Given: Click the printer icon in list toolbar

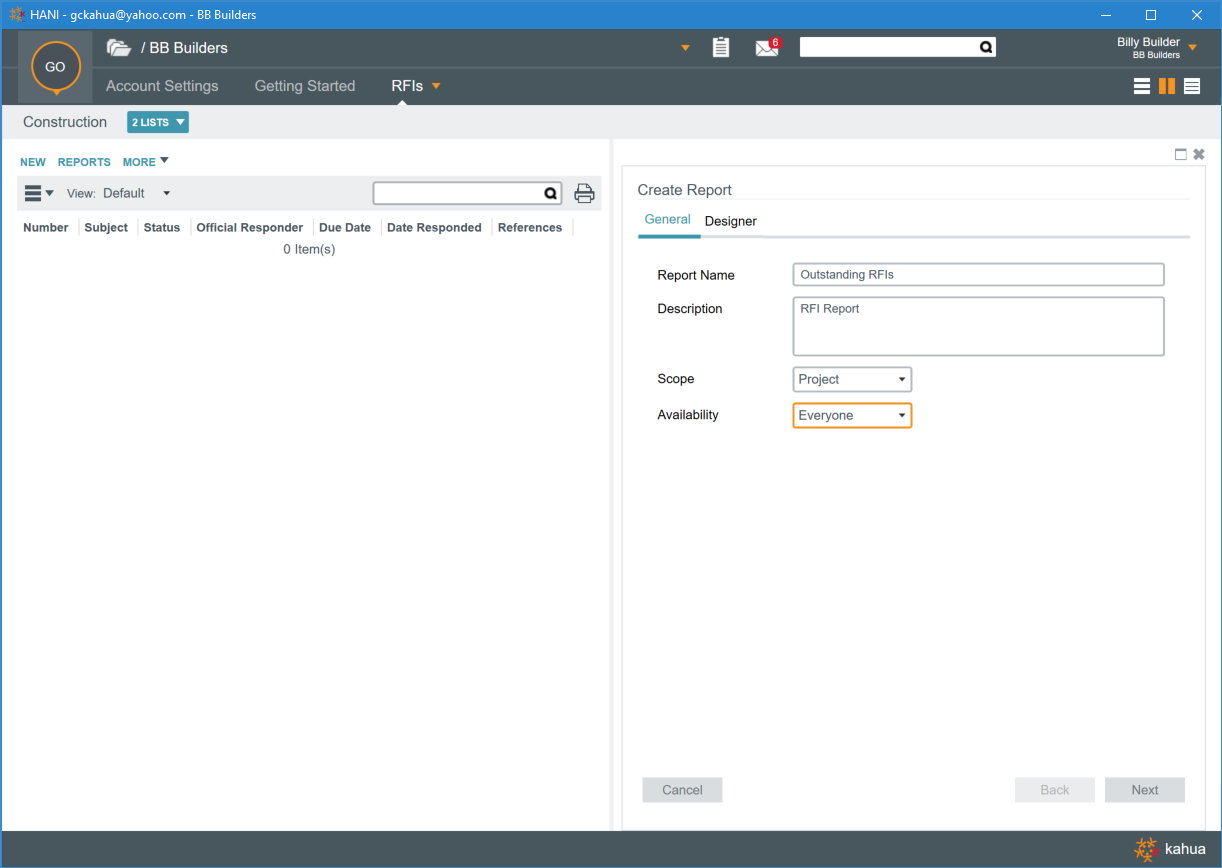Looking at the screenshot, I should (x=584, y=194).
